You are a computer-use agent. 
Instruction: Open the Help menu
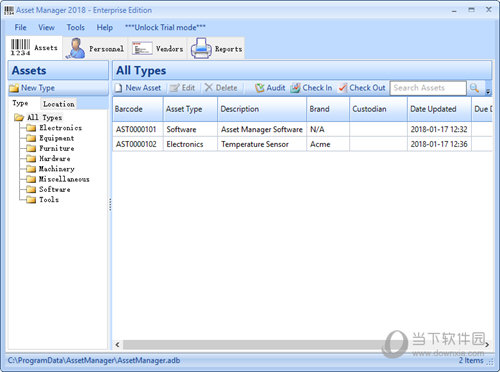coord(104,27)
